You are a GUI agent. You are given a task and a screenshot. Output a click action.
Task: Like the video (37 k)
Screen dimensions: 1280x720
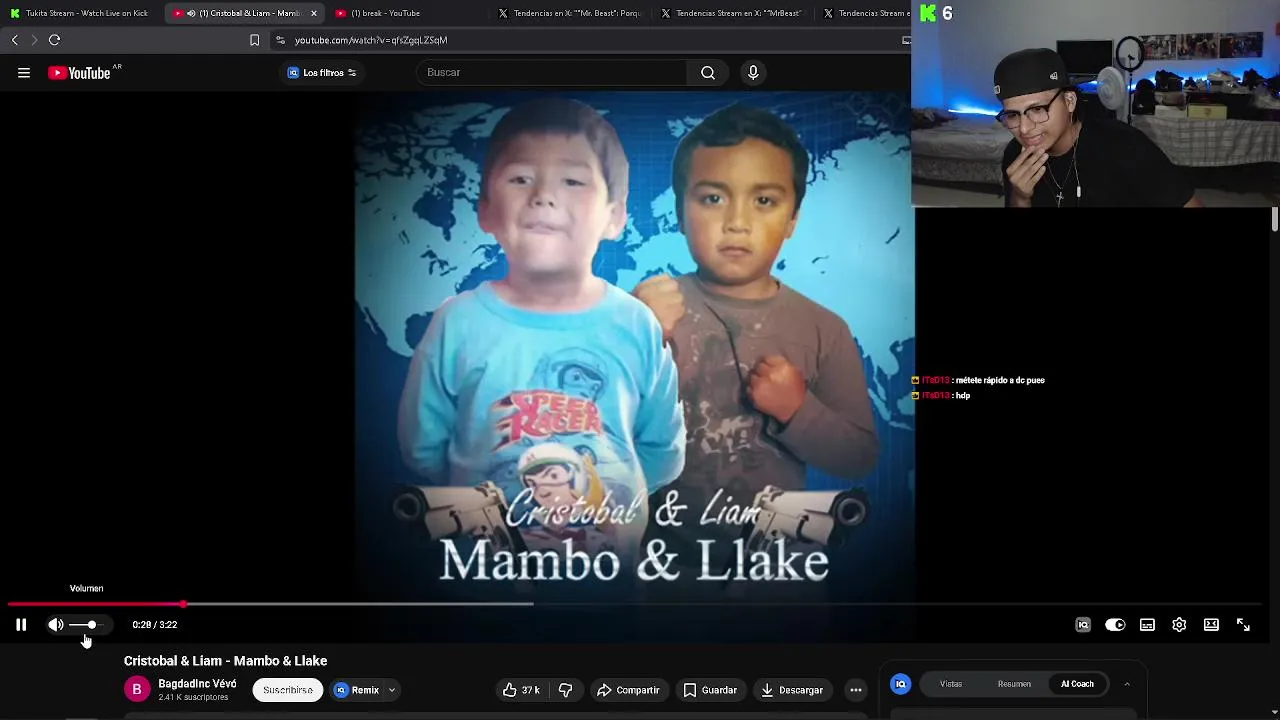coord(520,690)
